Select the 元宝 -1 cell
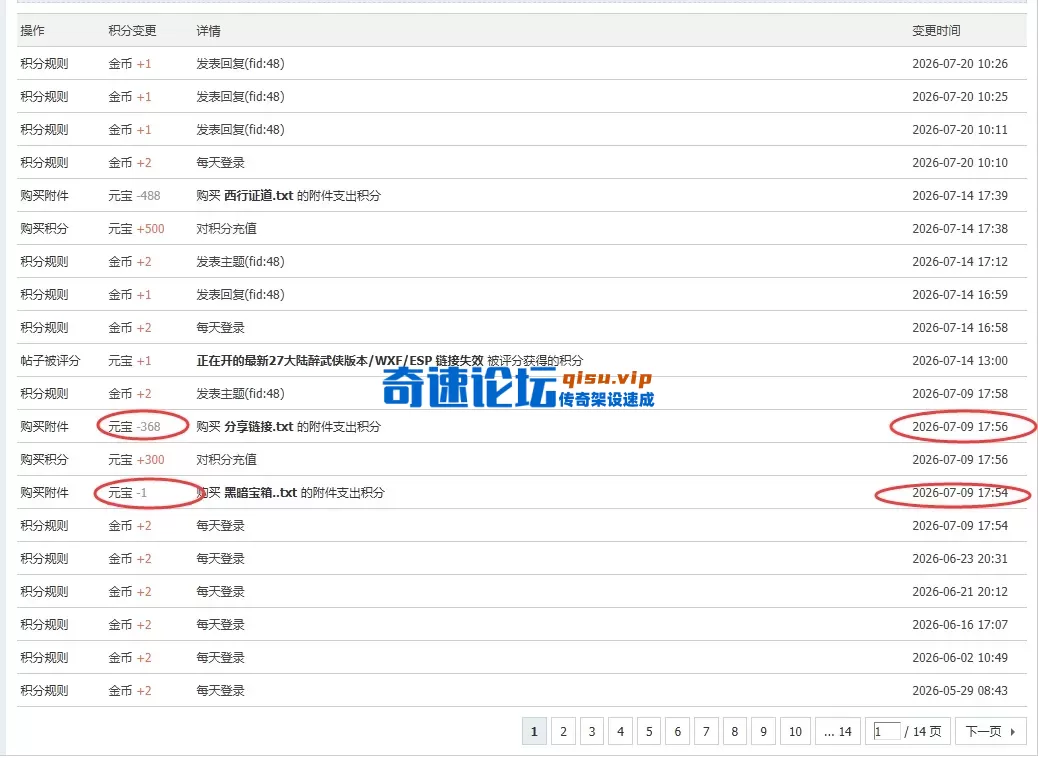The image size is (1038, 758). click(128, 493)
